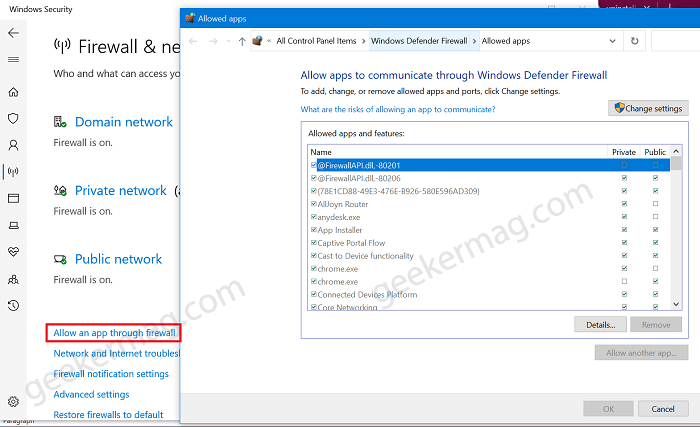Open Protection history clock icon
The image size is (700, 427).
click(x=13, y=306)
